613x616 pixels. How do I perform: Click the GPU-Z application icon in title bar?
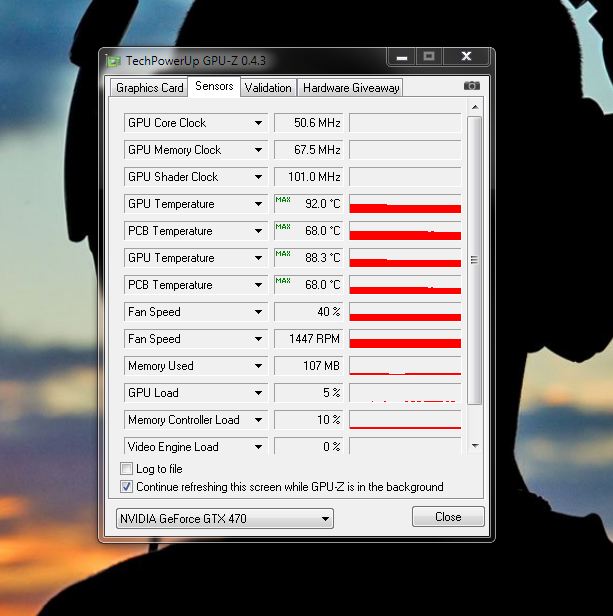pyautogui.click(x=114, y=61)
